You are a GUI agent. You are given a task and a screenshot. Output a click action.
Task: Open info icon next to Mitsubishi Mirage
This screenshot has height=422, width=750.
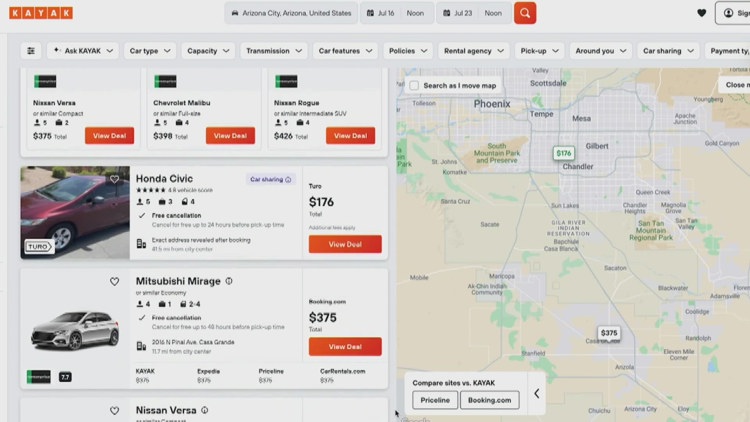229,281
